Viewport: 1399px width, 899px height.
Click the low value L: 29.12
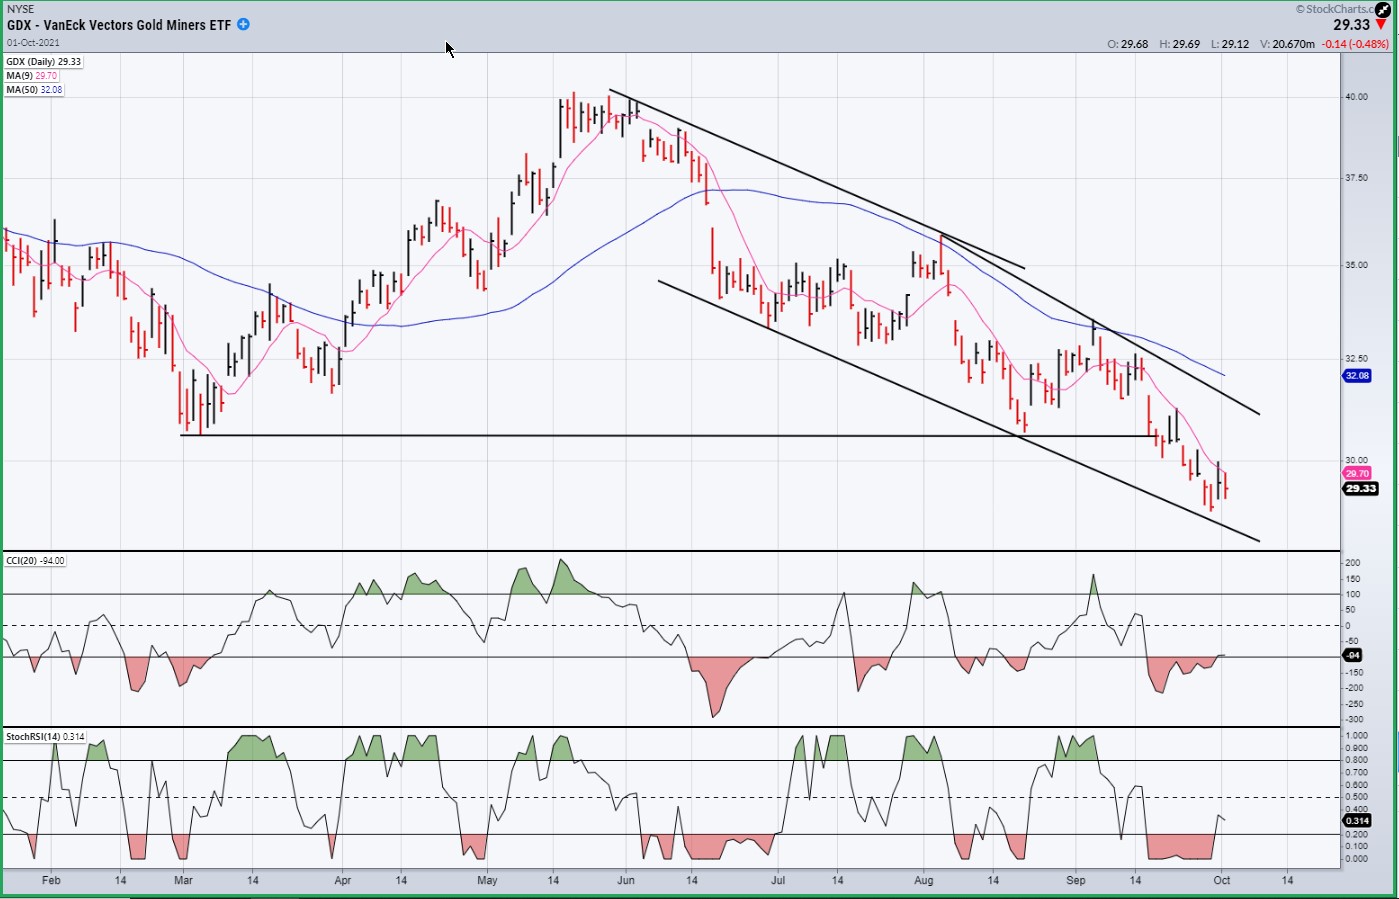click(1229, 44)
